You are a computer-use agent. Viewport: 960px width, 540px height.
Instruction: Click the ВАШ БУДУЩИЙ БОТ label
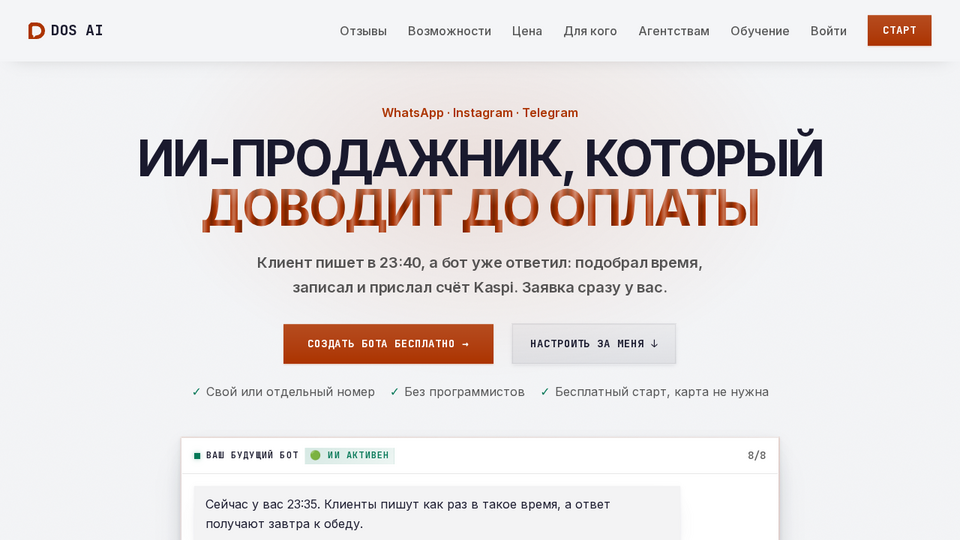(252, 456)
